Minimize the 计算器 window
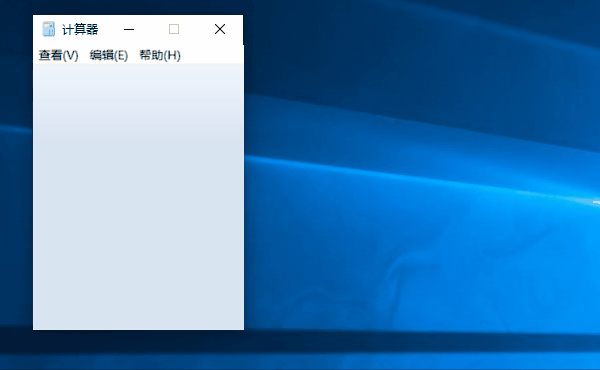Viewport: 600px width, 370px height. (129, 29)
